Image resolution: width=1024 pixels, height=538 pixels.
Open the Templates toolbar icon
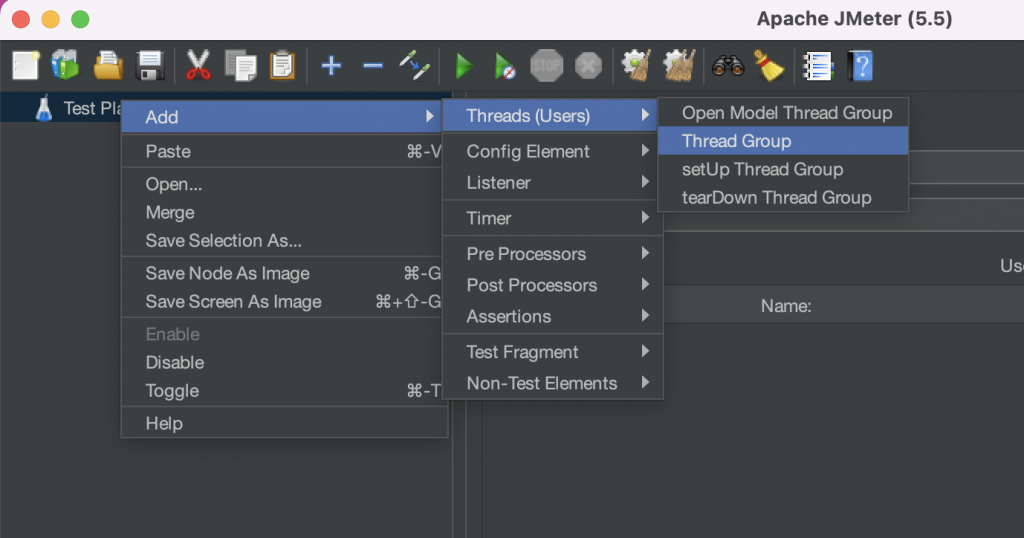coord(66,67)
